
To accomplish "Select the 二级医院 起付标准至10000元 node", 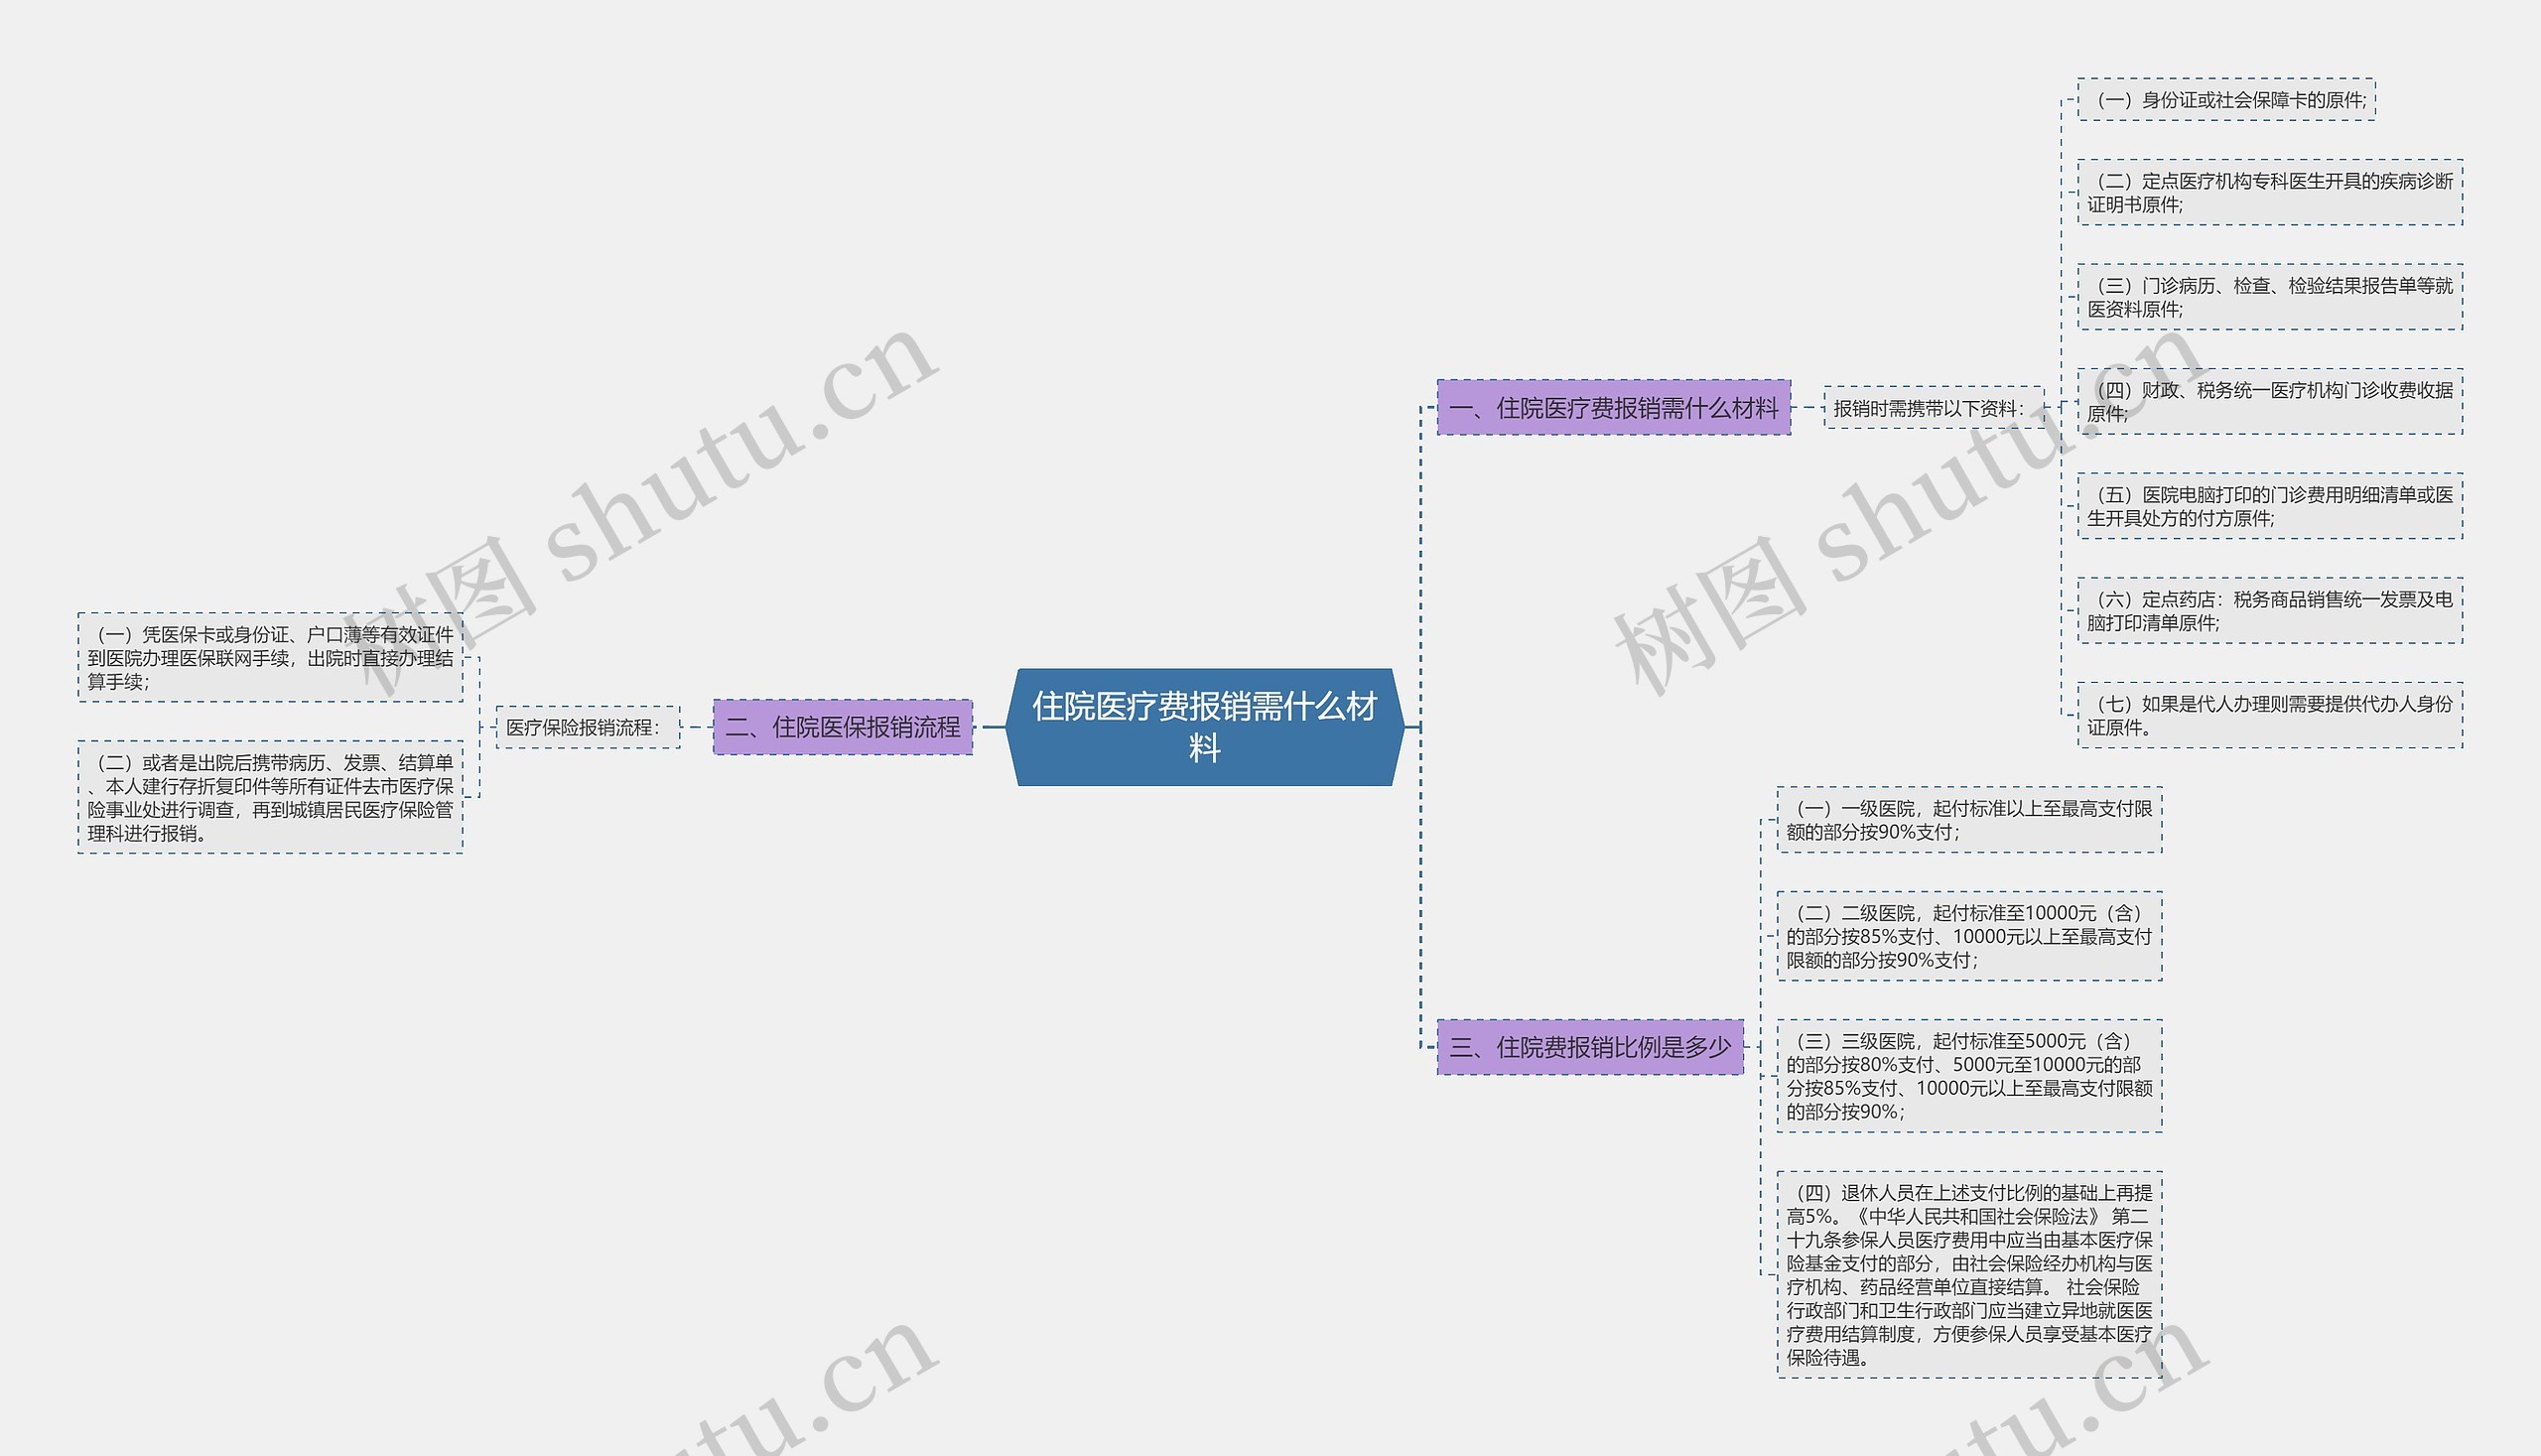I will click(x=1969, y=936).
